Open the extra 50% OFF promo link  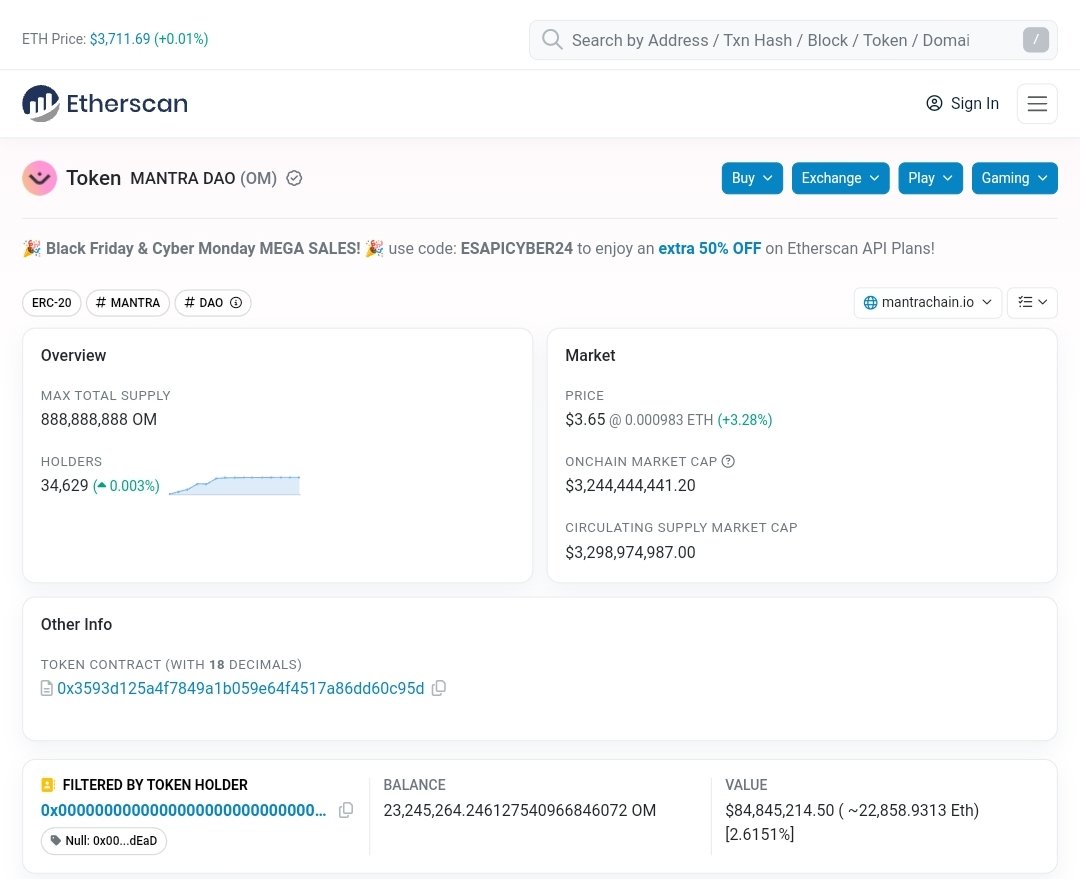[x=709, y=249]
